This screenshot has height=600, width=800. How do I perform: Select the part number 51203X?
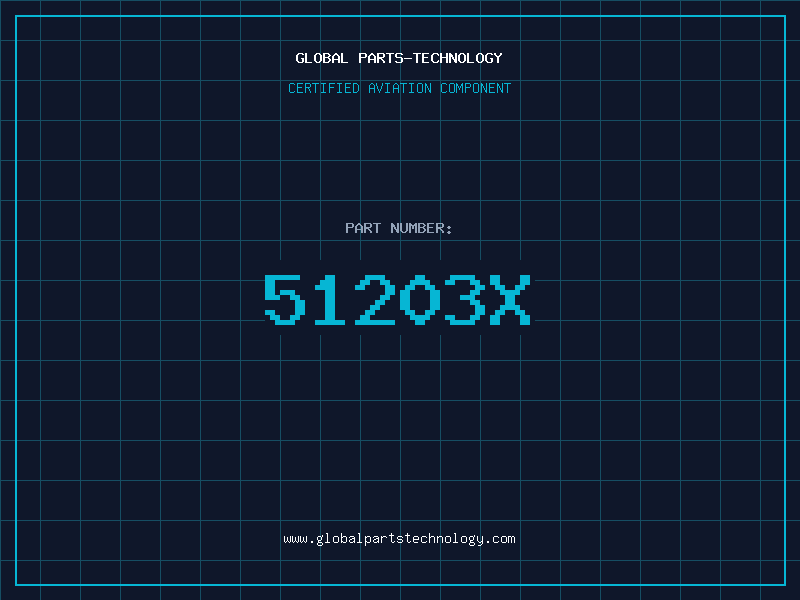397,299
